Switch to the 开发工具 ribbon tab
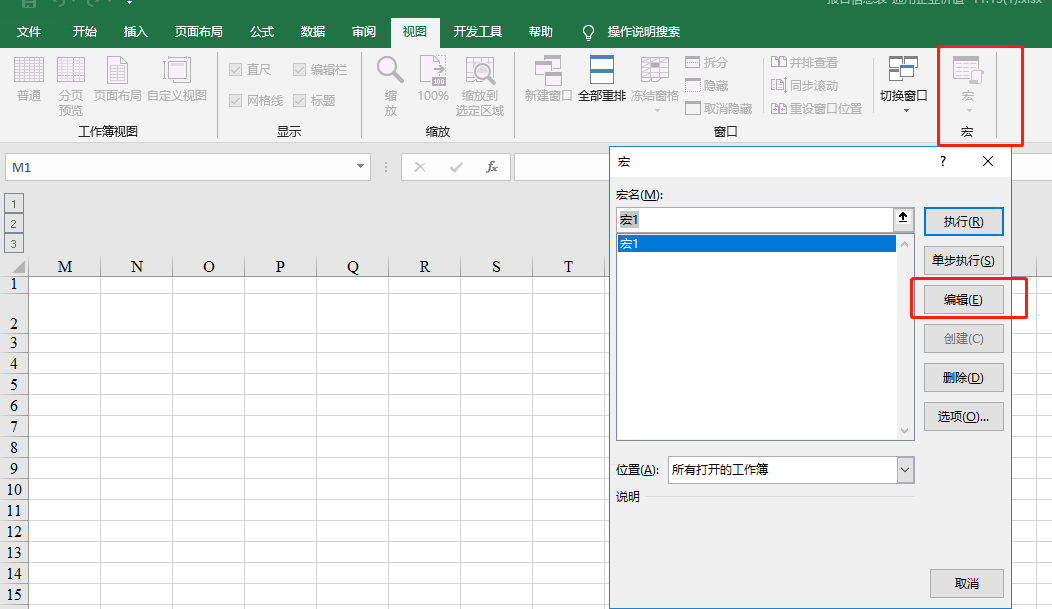 coord(478,31)
